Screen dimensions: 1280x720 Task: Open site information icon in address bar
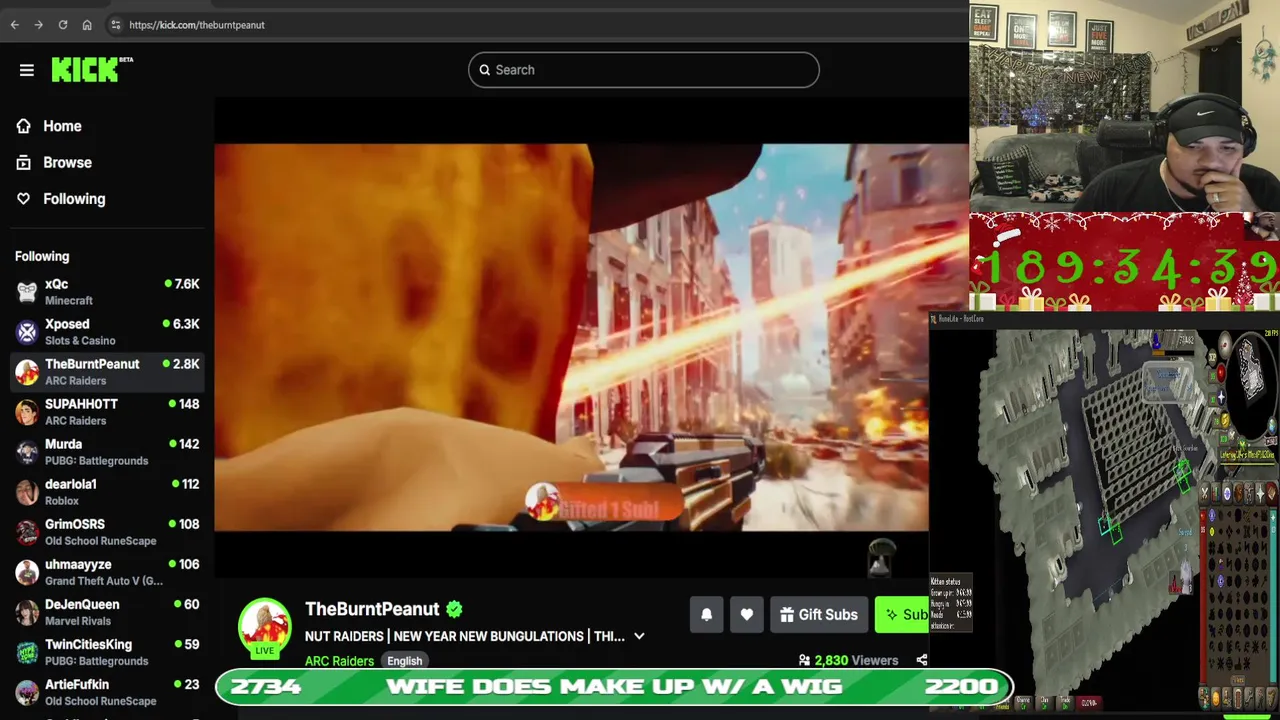pos(115,25)
